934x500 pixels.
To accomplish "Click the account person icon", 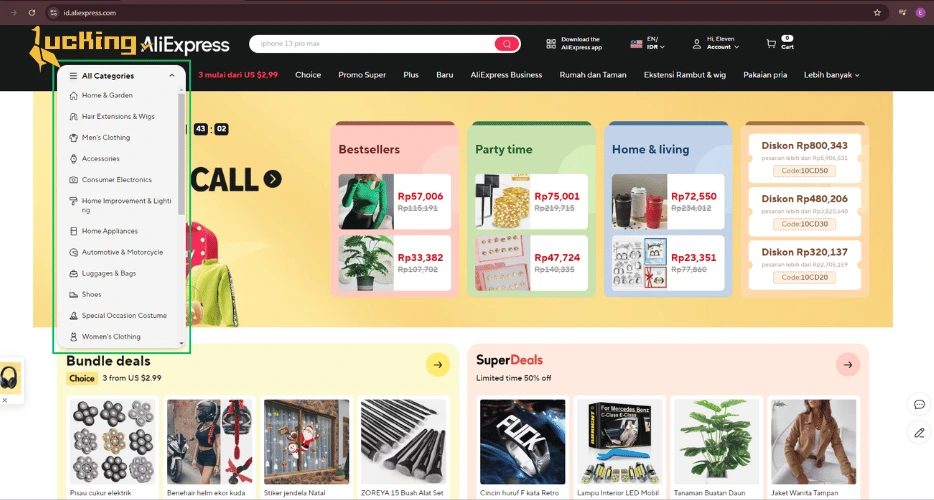I will [696, 44].
